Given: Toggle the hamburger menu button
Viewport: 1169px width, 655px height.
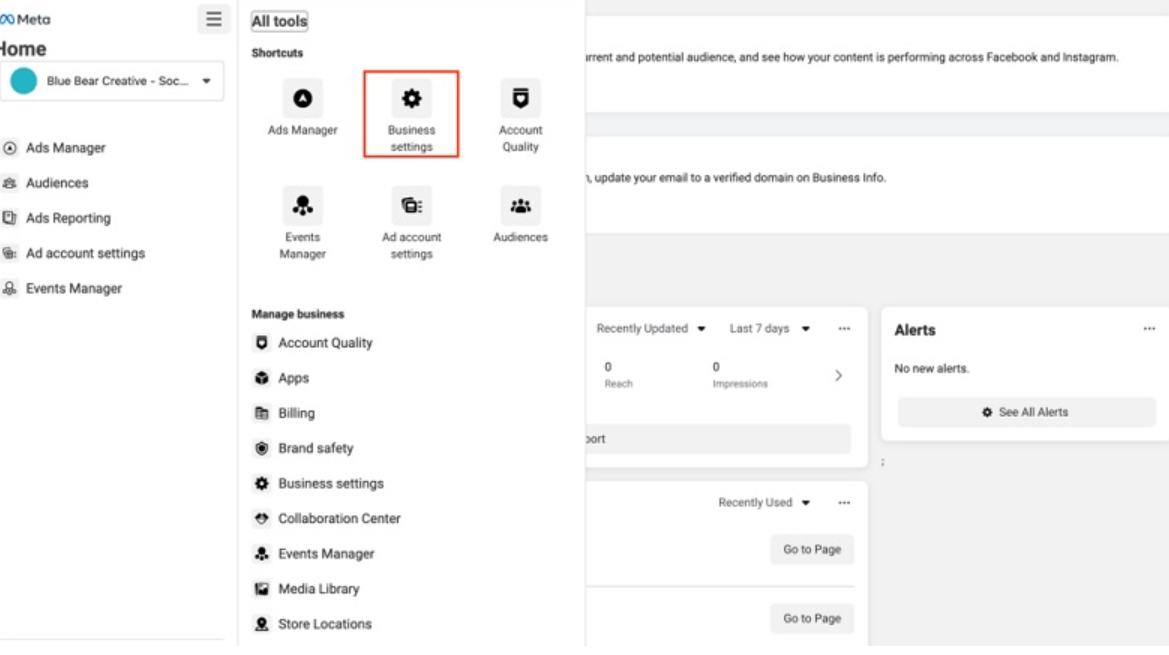Looking at the screenshot, I should click(x=213, y=19).
